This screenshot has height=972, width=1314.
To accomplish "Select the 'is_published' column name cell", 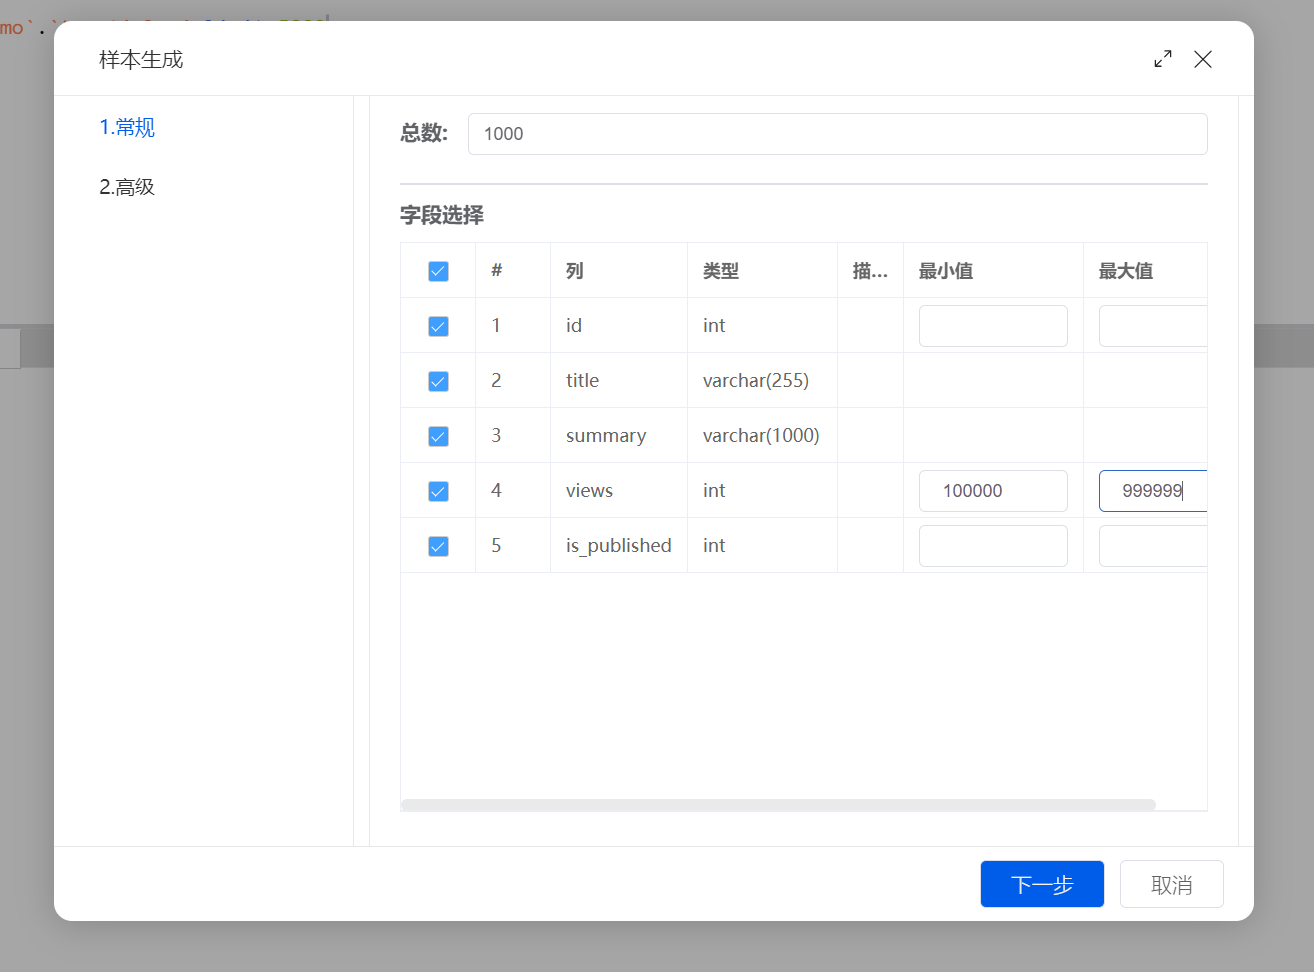I will pos(618,546).
